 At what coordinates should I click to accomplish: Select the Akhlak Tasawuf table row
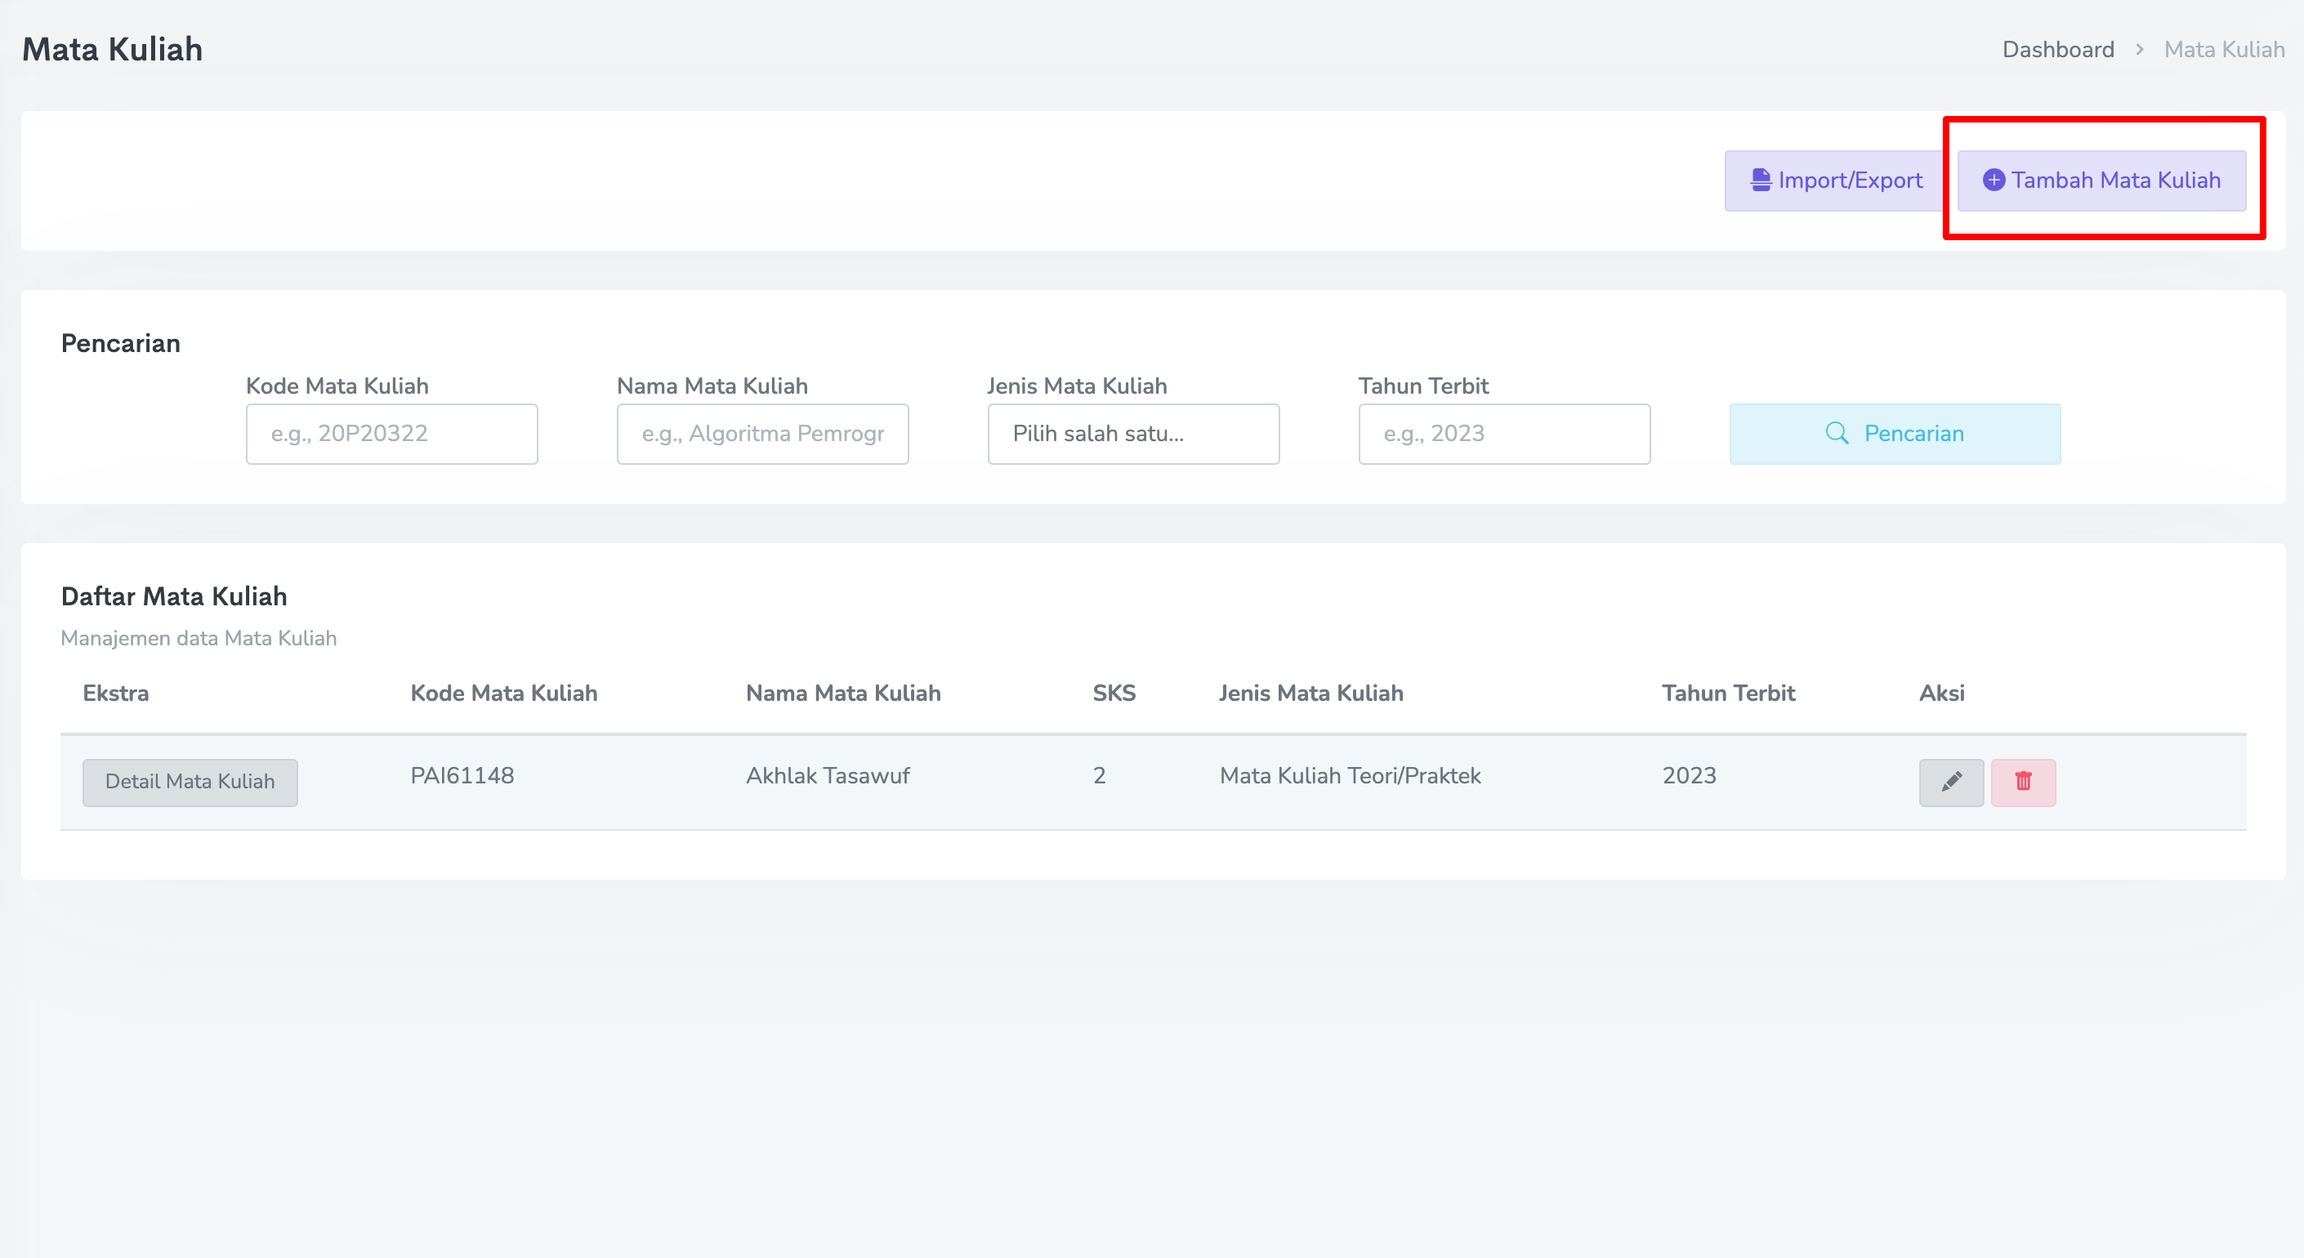(x=827, y=776)
